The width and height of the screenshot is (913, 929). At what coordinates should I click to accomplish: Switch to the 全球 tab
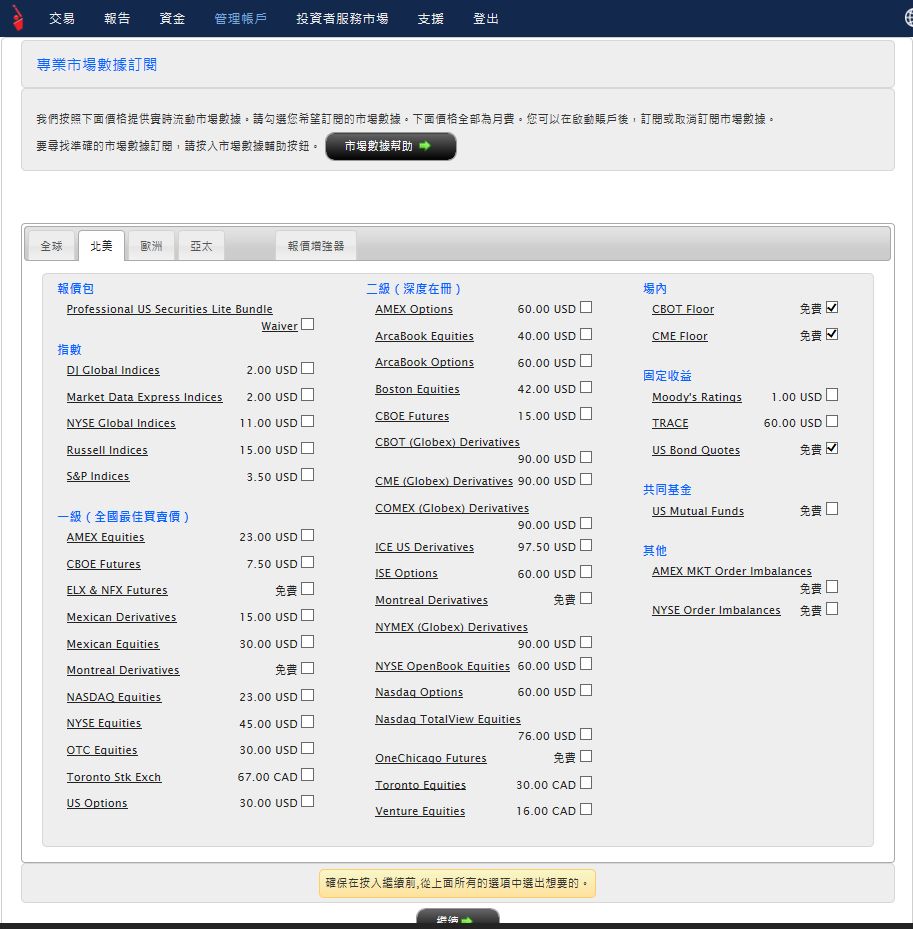[51, 246]
